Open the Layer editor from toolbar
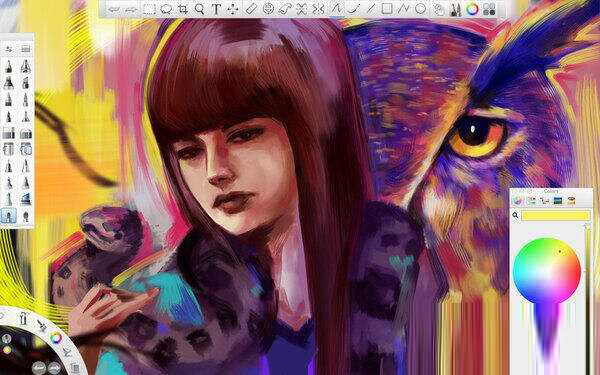The image size is (600, 375). pos(439,9)
